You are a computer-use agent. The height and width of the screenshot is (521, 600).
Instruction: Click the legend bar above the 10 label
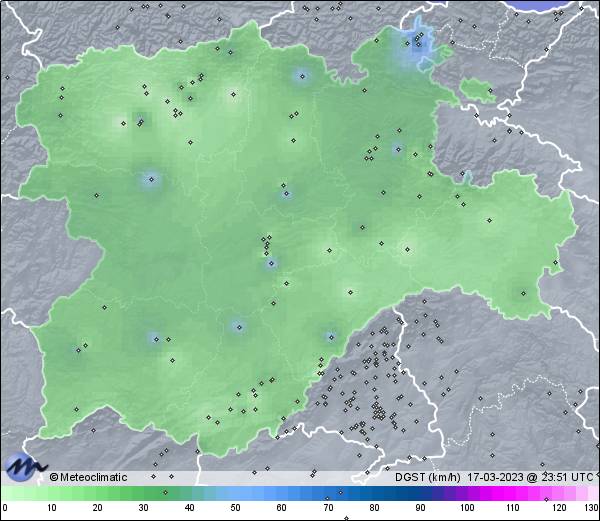tap(52, 493)
